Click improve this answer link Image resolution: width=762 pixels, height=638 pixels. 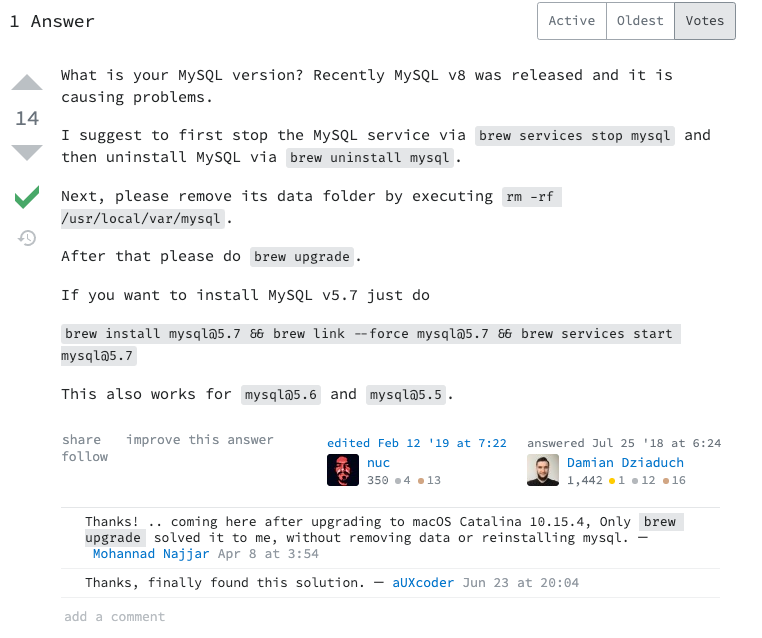[x=200, y=440]
